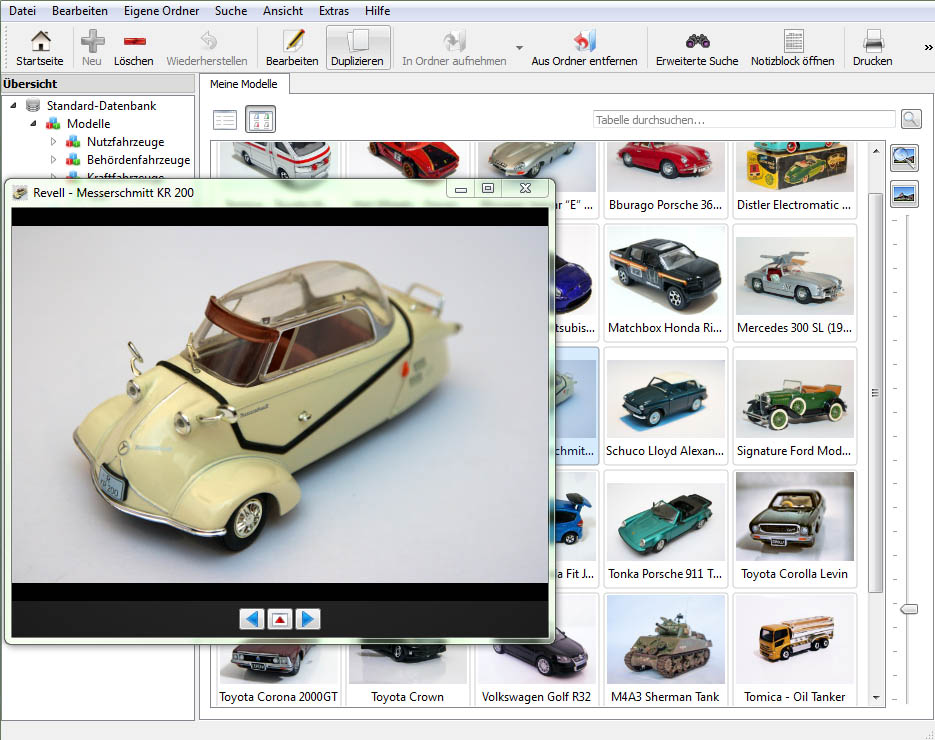
Task: Select Tonka Porsche 911 thumbnail
Action: tap(665, 528)
